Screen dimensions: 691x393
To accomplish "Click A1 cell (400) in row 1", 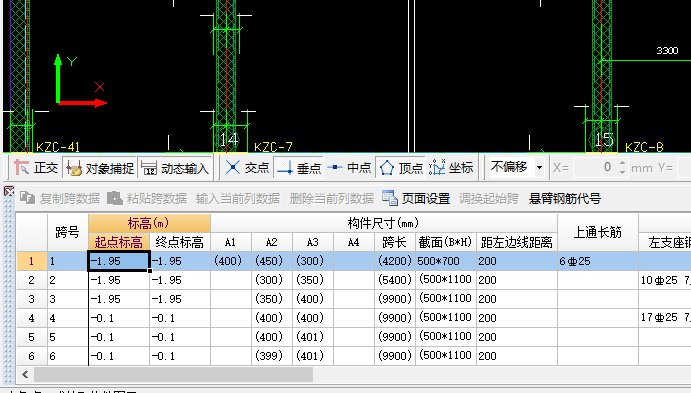I will [x=230, y=261].
